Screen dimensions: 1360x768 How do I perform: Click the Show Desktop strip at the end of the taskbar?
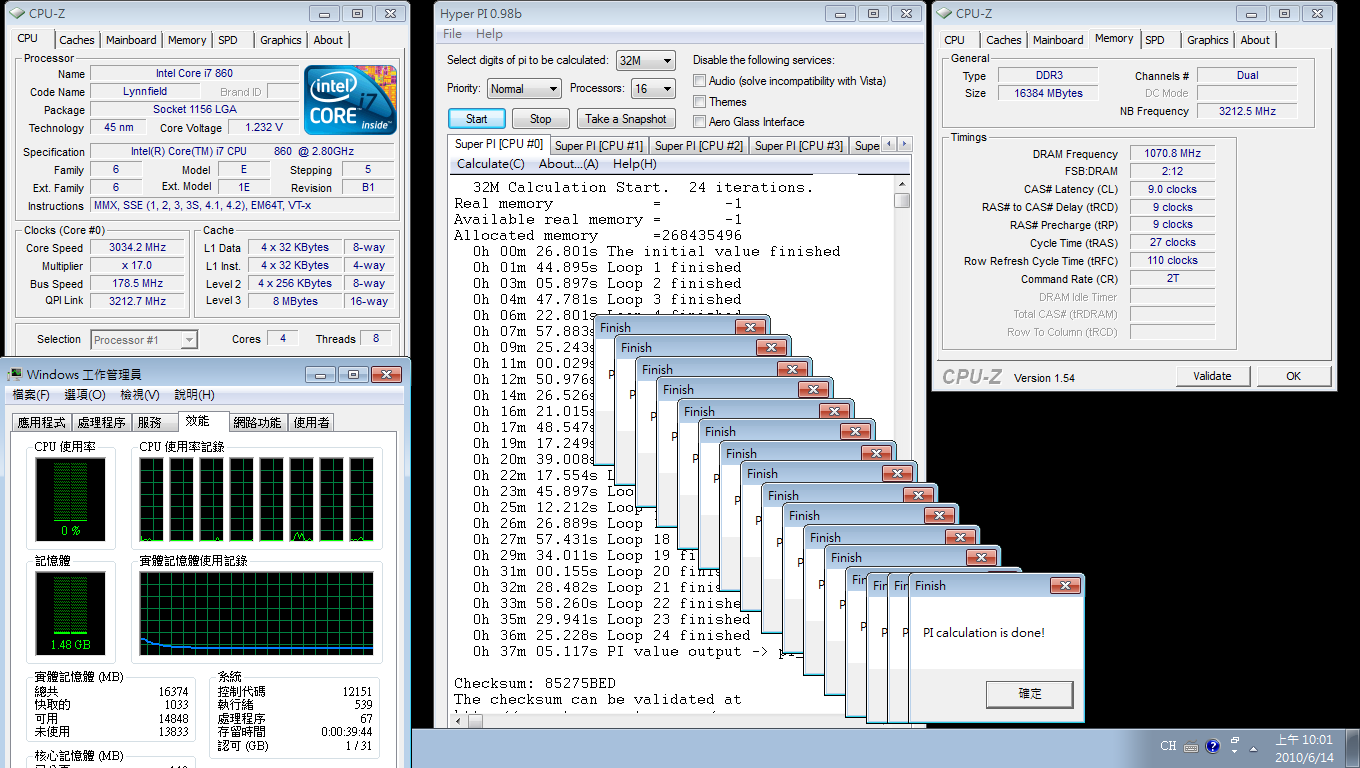[1352, 748]
